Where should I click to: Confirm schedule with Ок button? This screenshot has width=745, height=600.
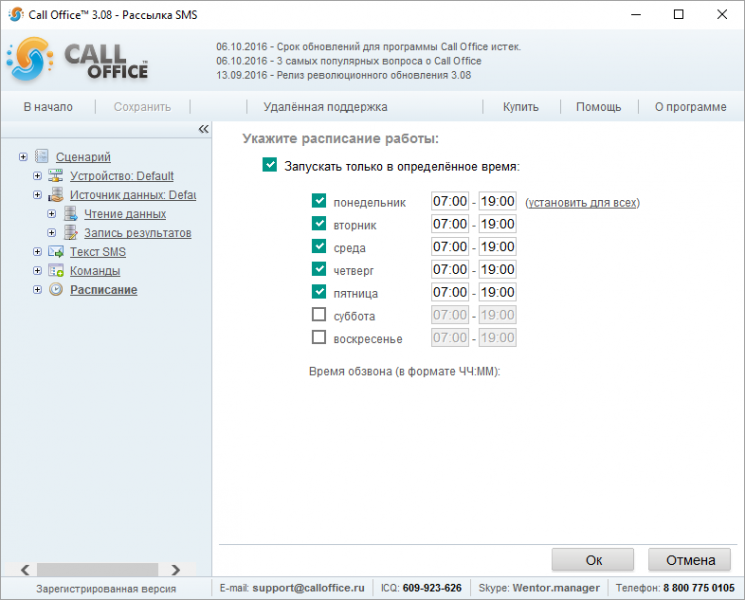(x=593, y=560)
